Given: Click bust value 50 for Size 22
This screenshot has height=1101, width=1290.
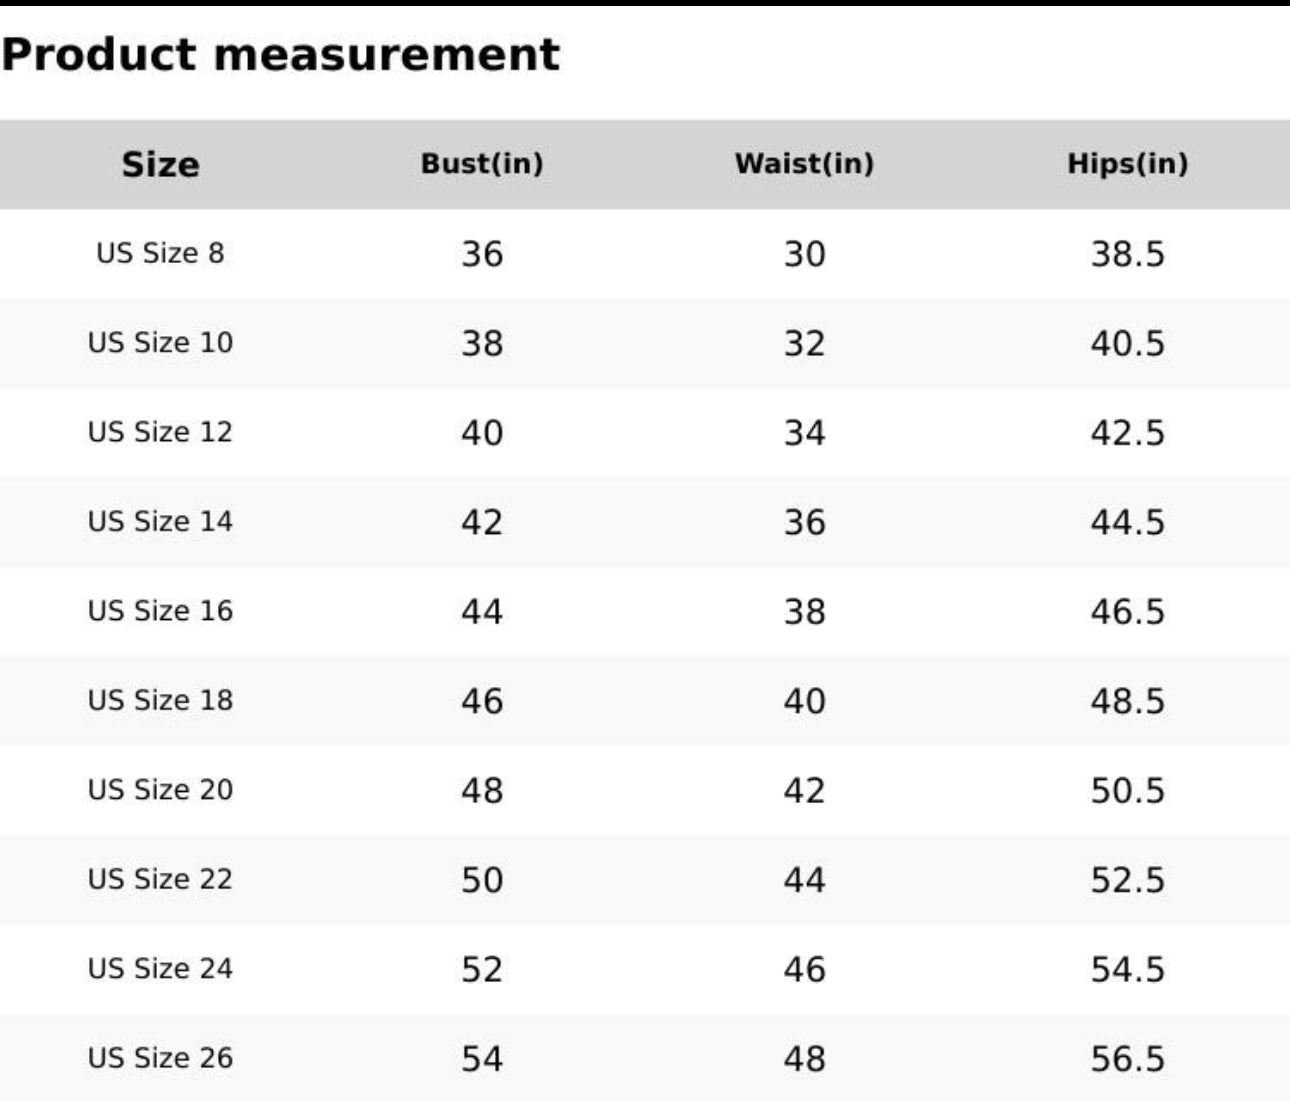Looking at the screenshot, I should pos(482,880).
